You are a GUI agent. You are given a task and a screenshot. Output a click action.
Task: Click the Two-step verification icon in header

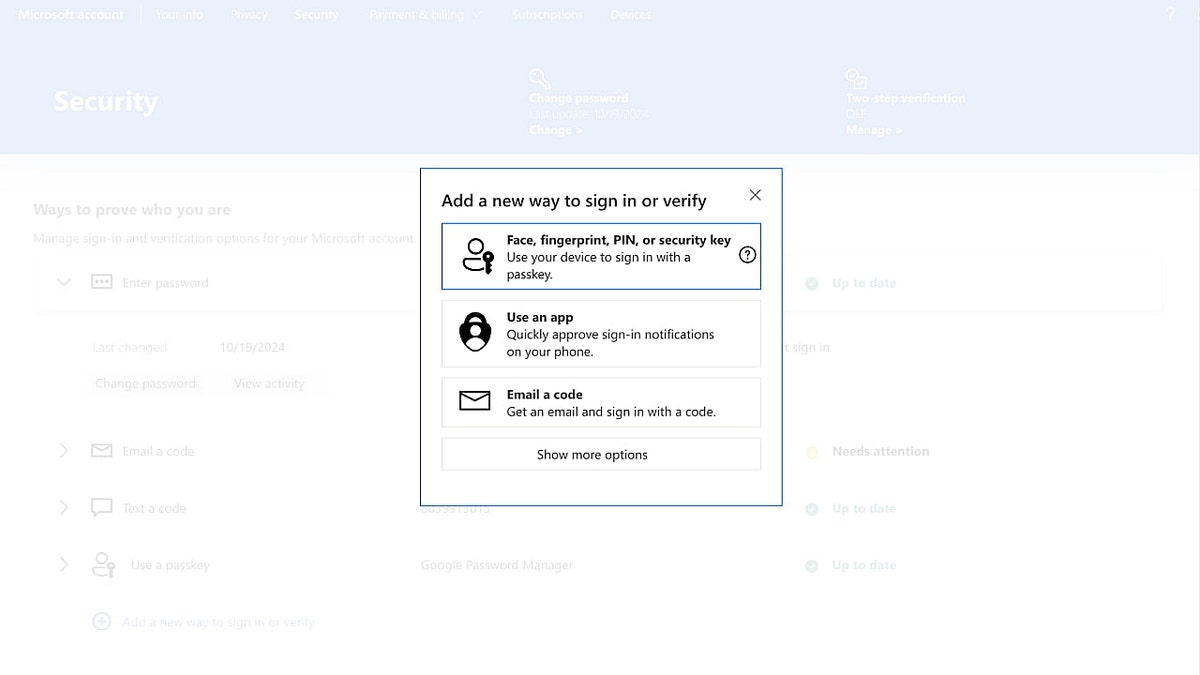click(x=855, y=78)
